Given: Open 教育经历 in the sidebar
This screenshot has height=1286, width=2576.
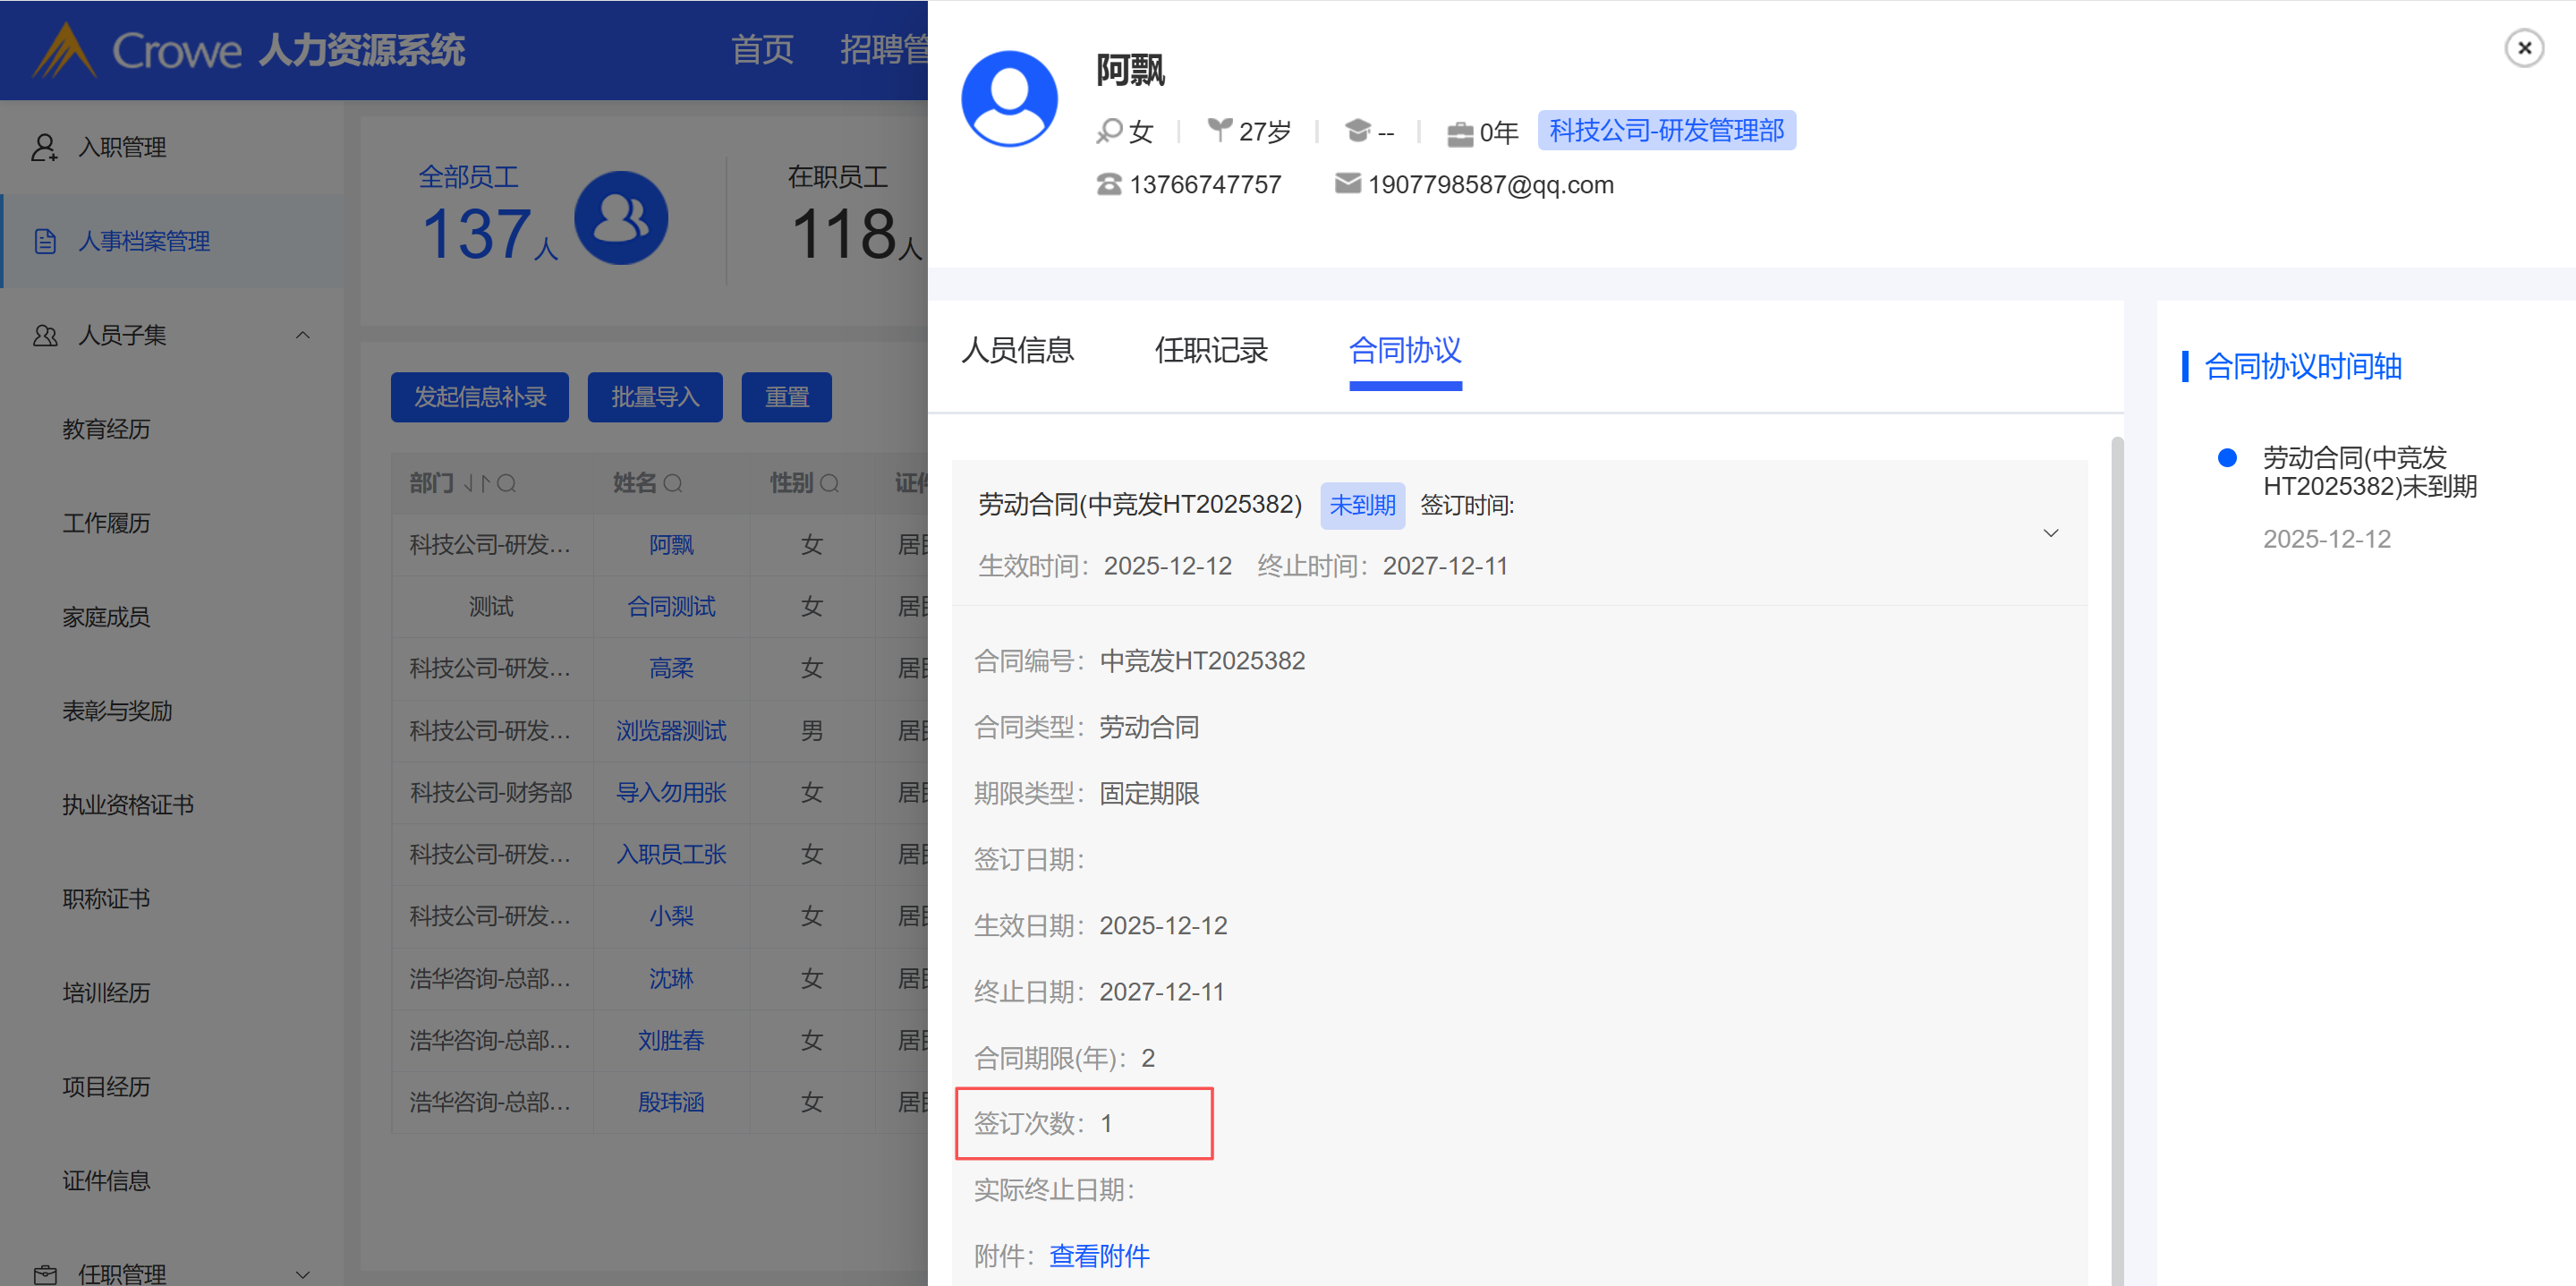Looking at the screenshot, I should click(106, 429).
